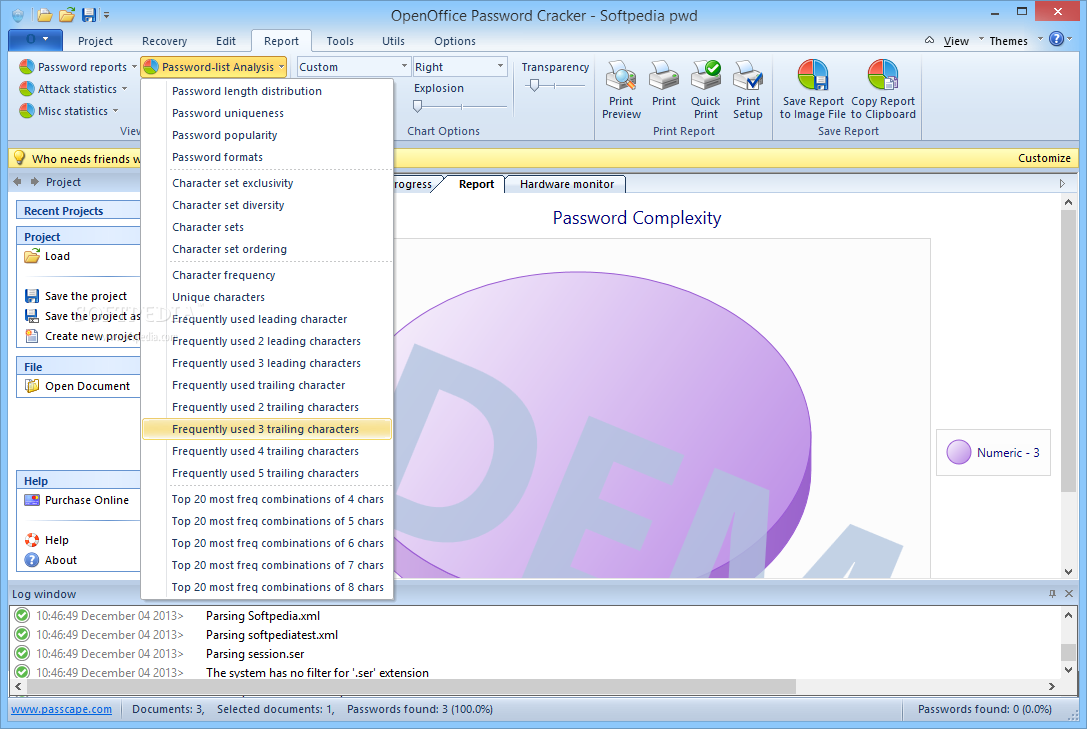Click the help question mark icon in title bar

(1056, 39)
